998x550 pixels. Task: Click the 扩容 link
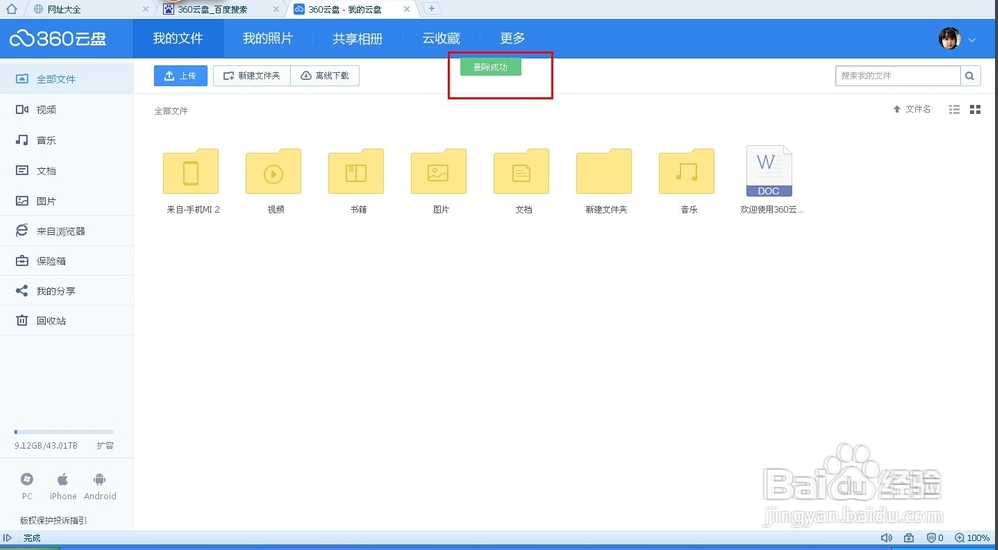pos(105,446)
